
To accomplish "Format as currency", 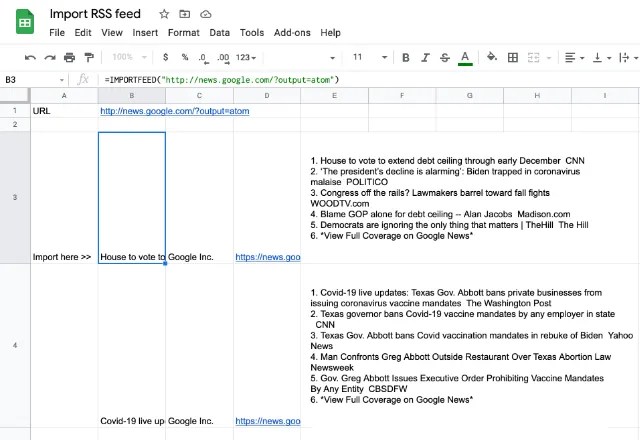I will [165, 57].
